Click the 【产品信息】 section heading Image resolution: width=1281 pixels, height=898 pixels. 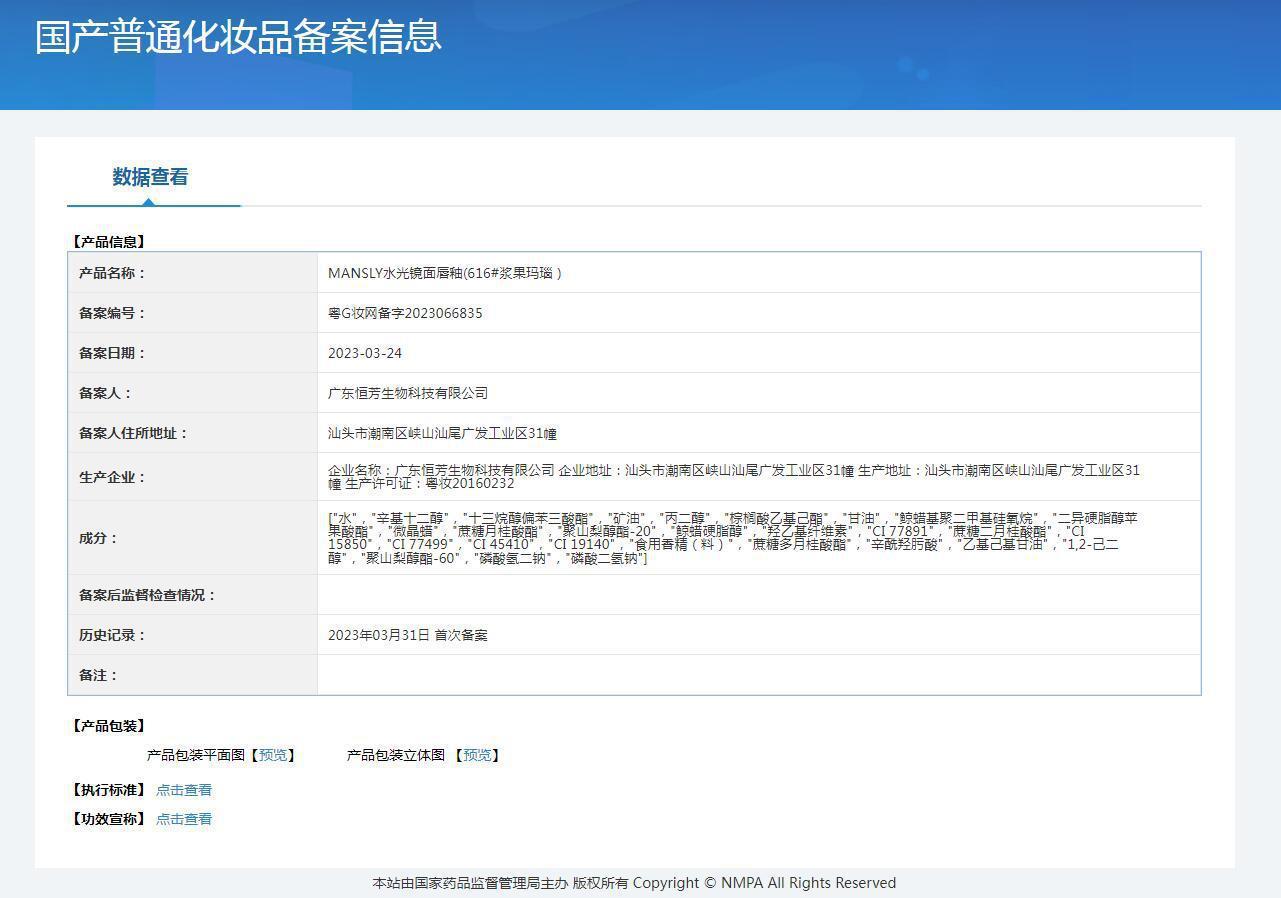pyautogui.click(x=109, y=242)
